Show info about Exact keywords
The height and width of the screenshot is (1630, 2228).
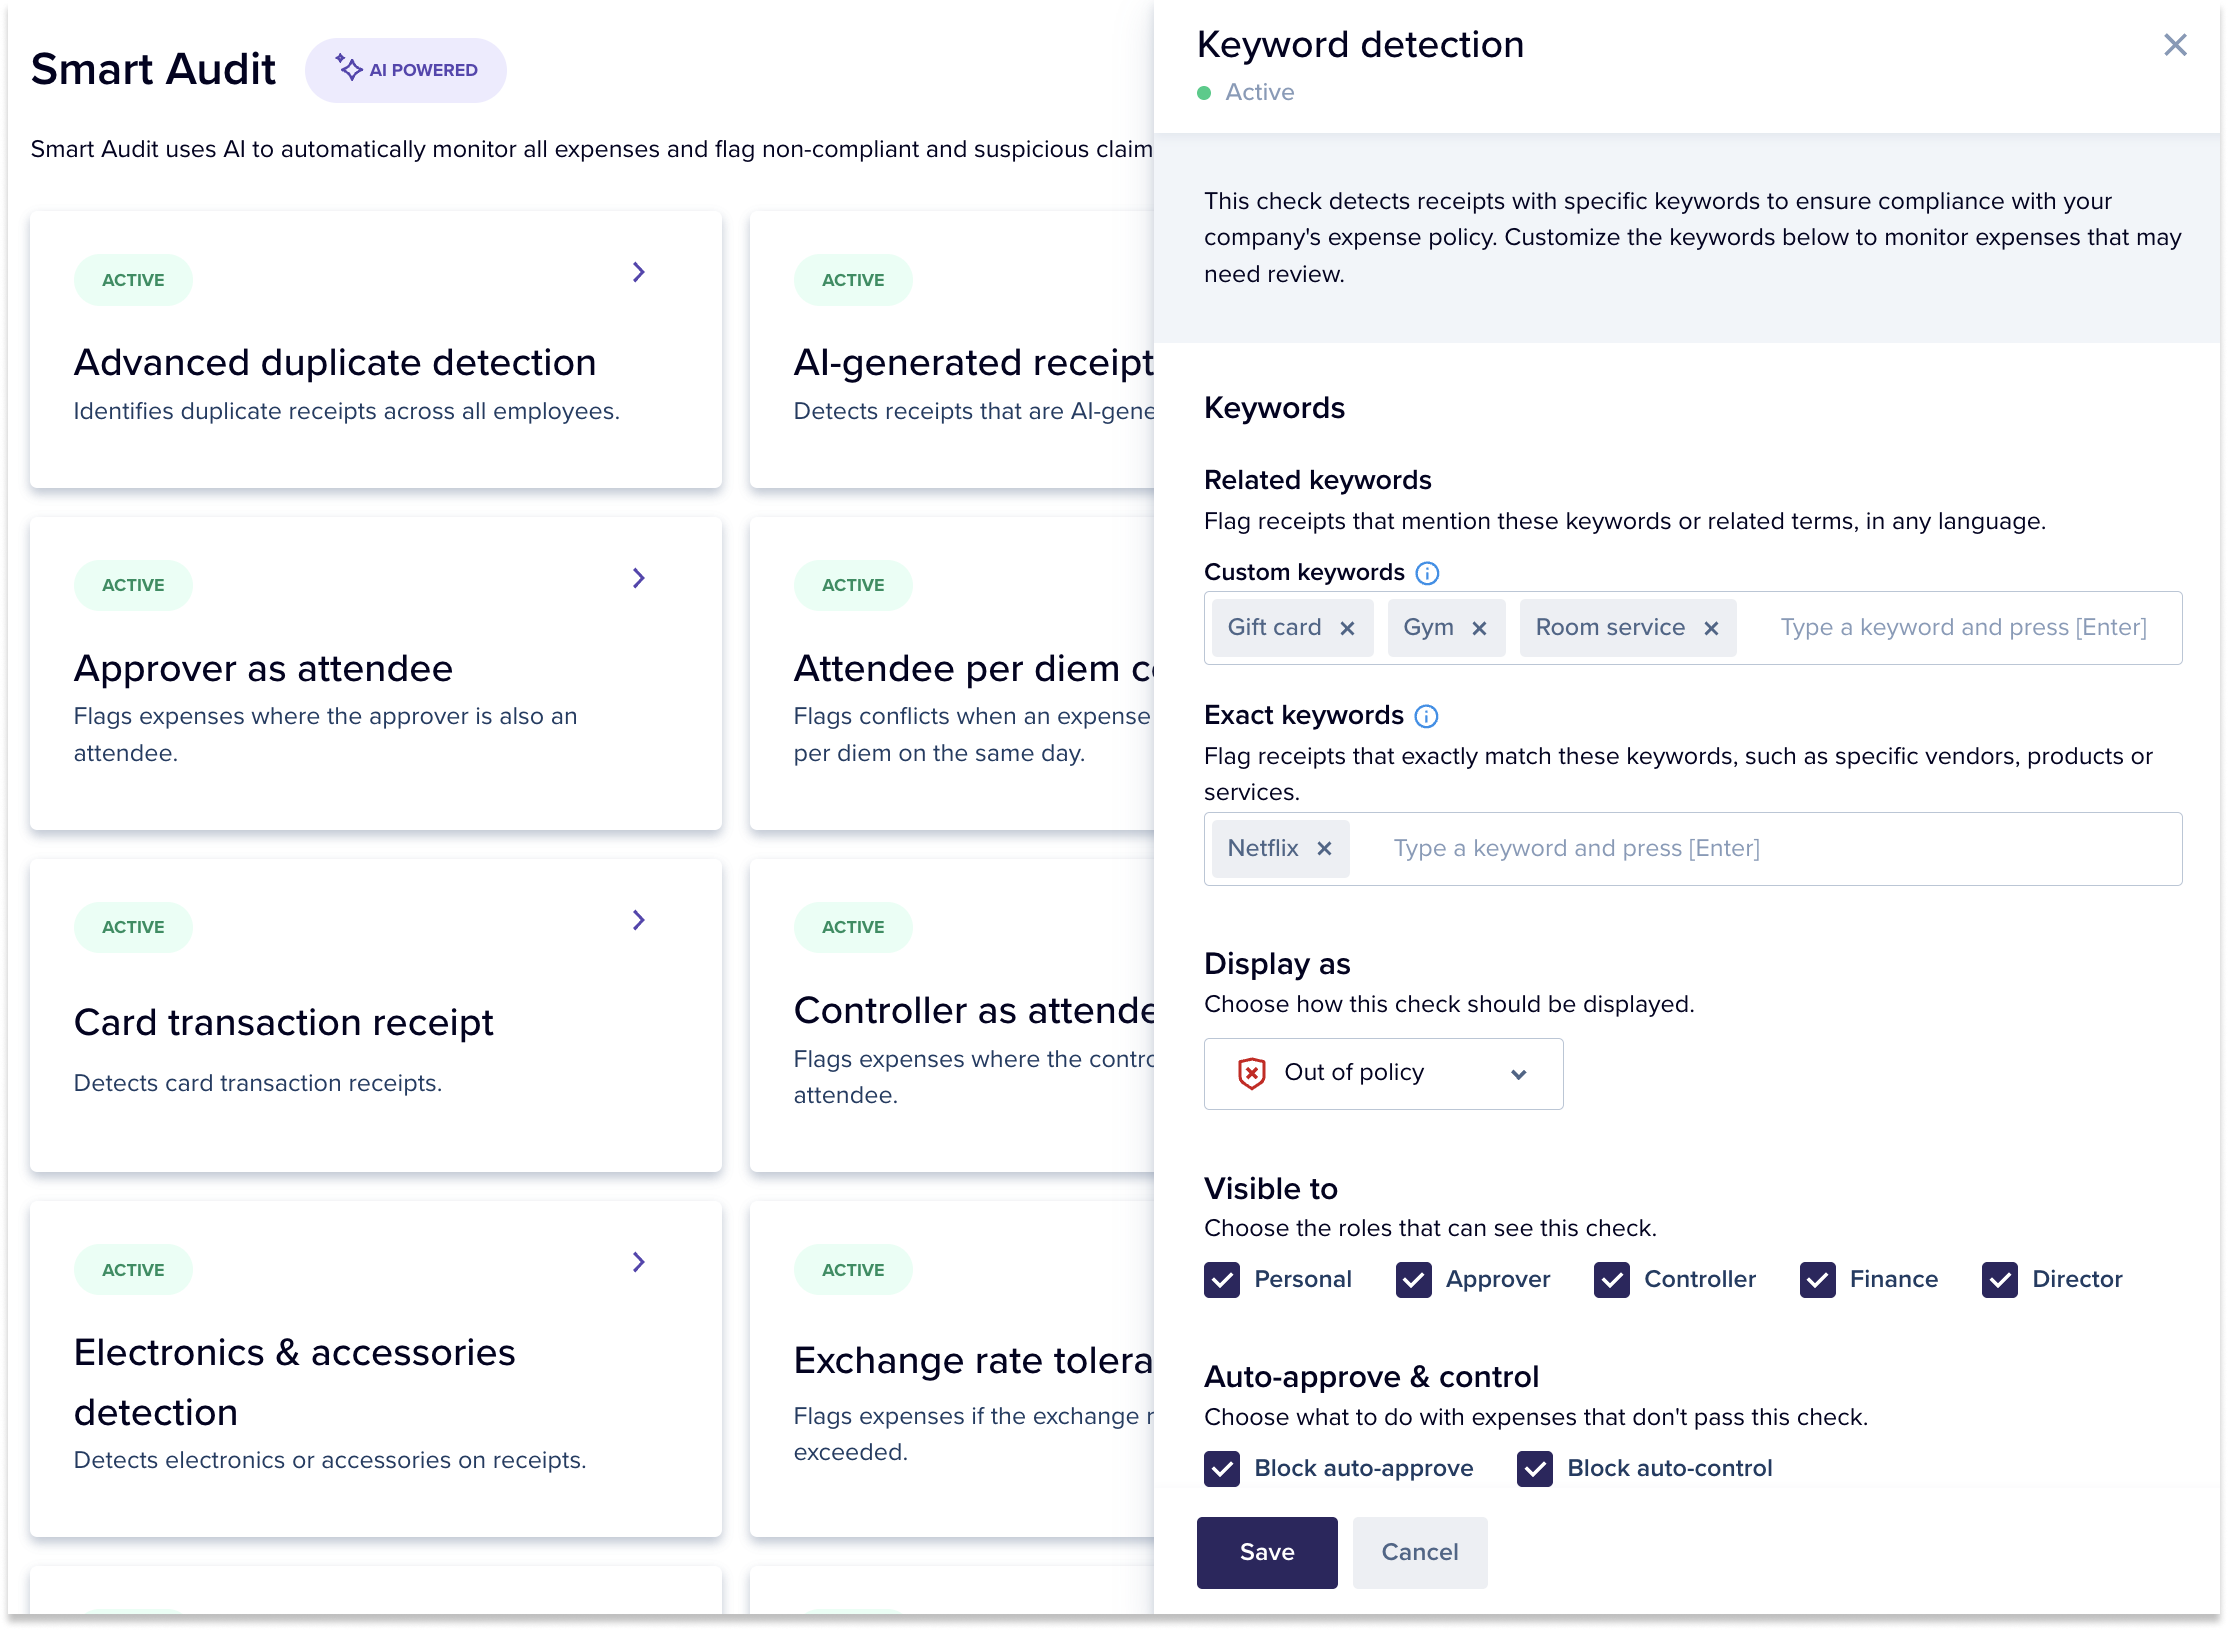coord(1426,716)
